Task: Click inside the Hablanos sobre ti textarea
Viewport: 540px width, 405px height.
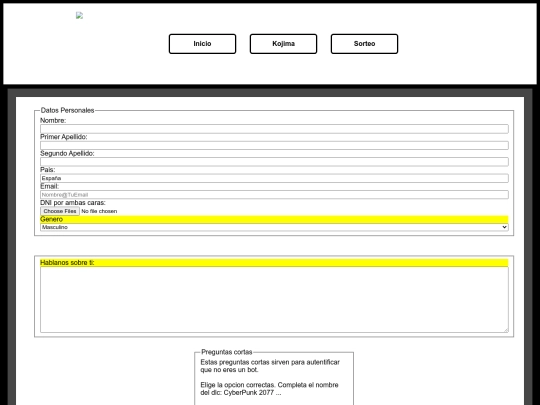Action: pos(274,300)
